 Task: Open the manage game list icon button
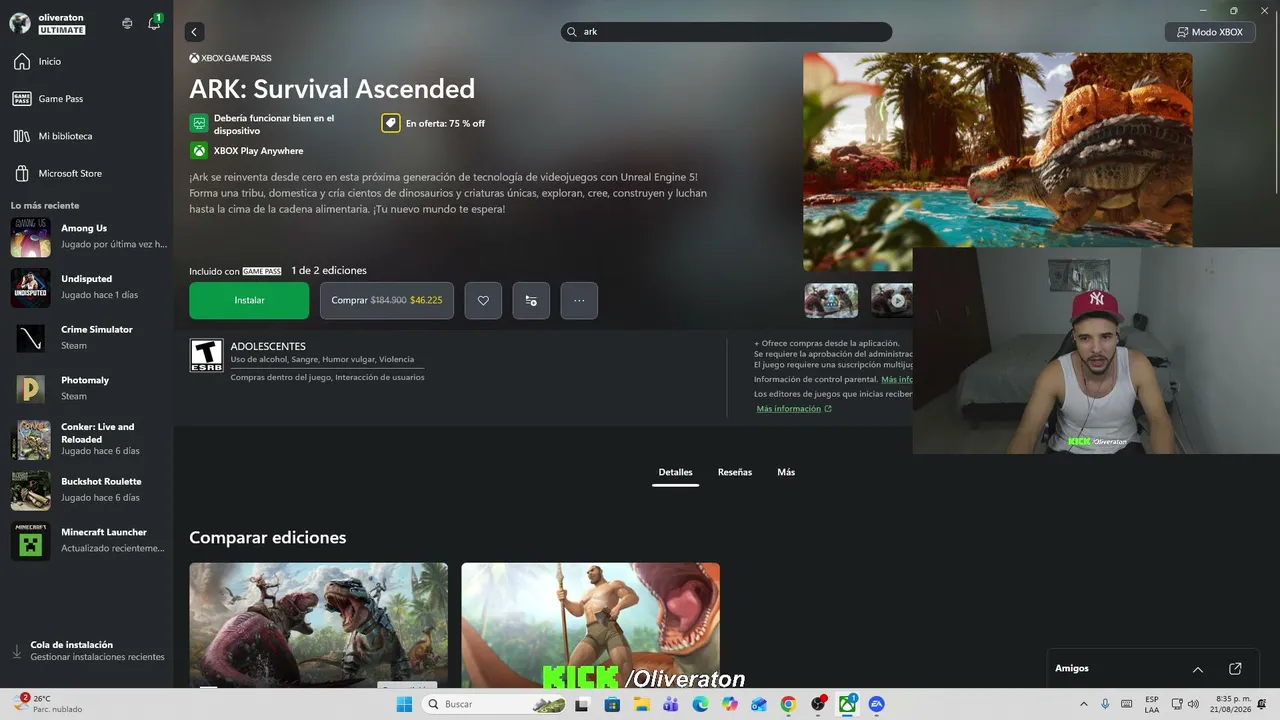(x=531, y=300)
